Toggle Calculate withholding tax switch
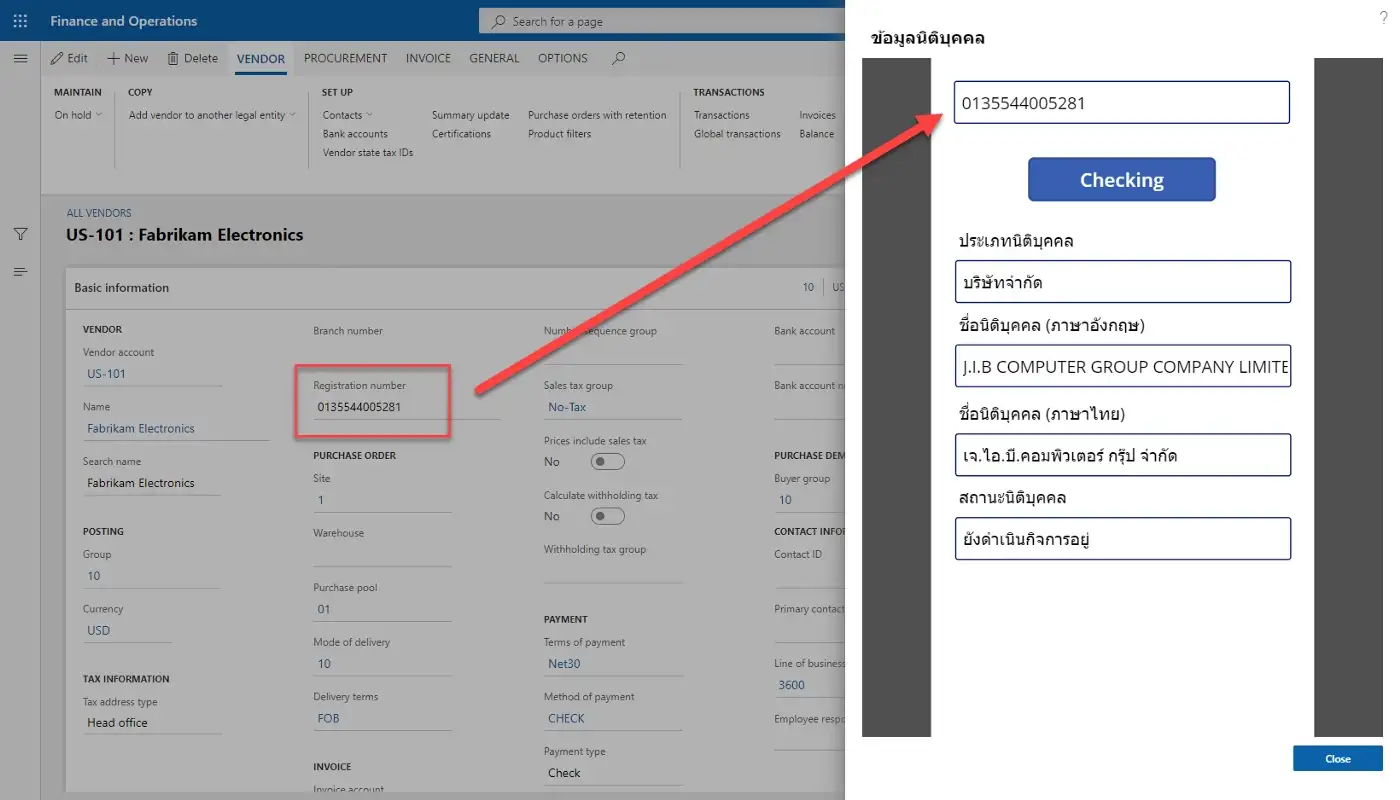Viewport: 1400px width, 800px height. [x=608, y=517]
